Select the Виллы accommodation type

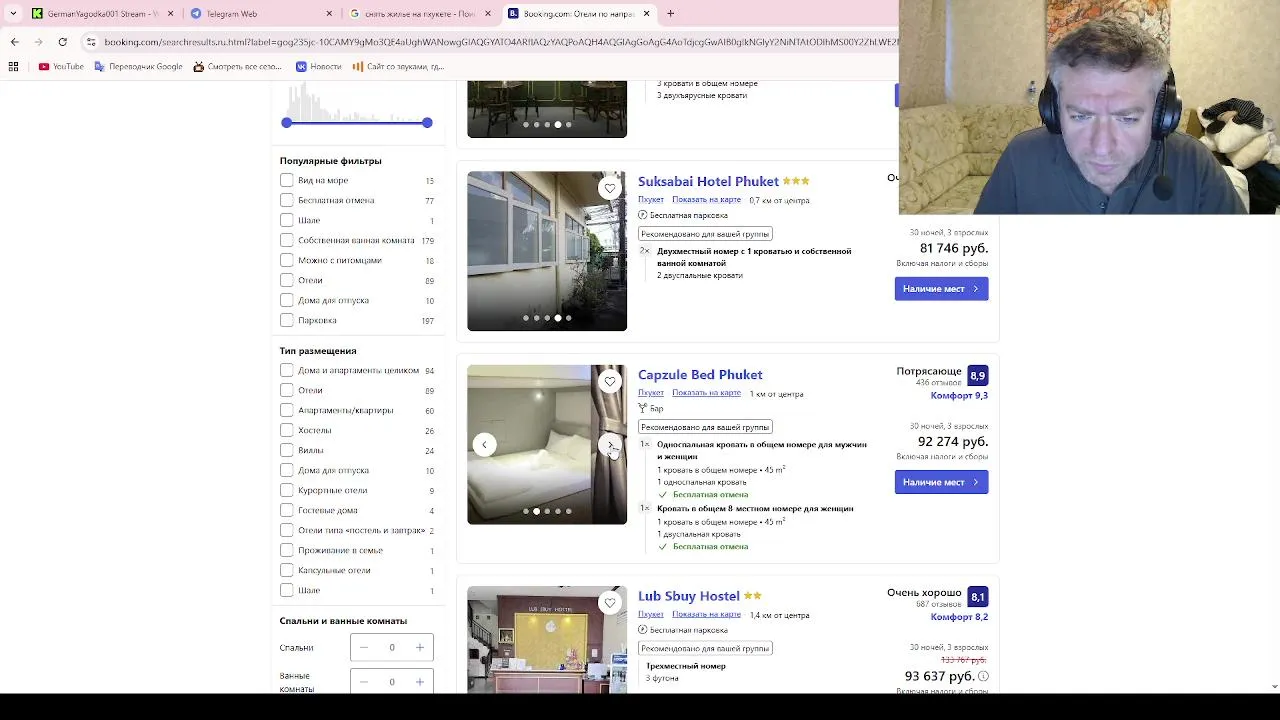coord(287,450)
